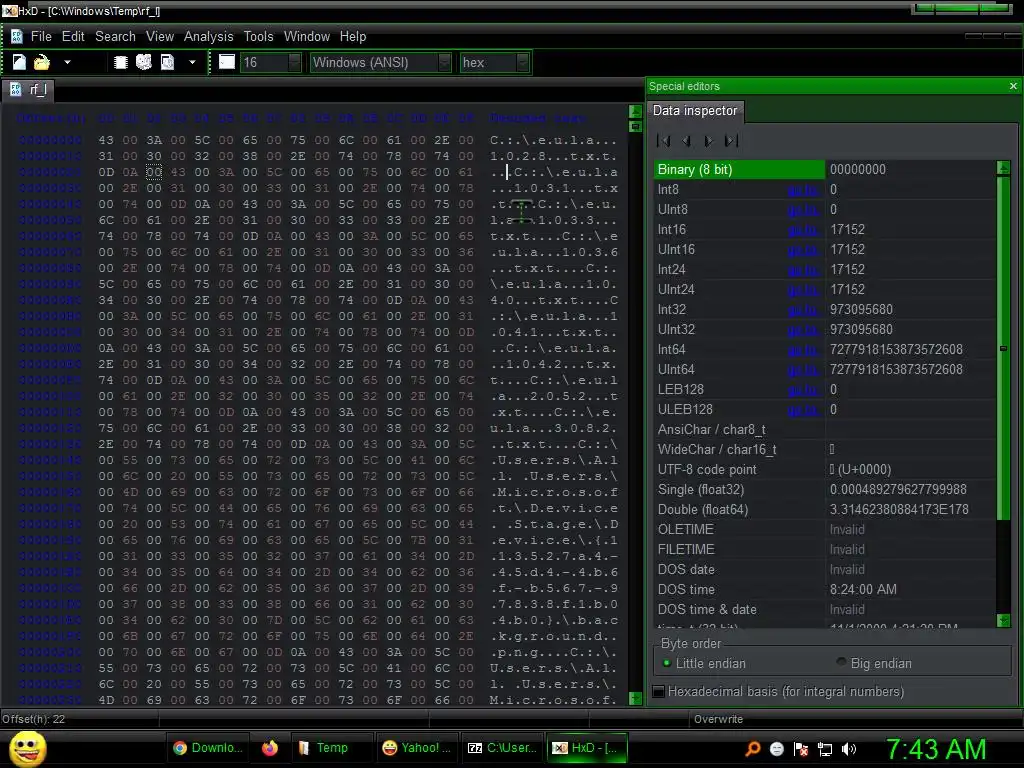Screen dimensions: 1024x768
Task: Click the go to link for UInt8
Action: (x=803, y=210)
